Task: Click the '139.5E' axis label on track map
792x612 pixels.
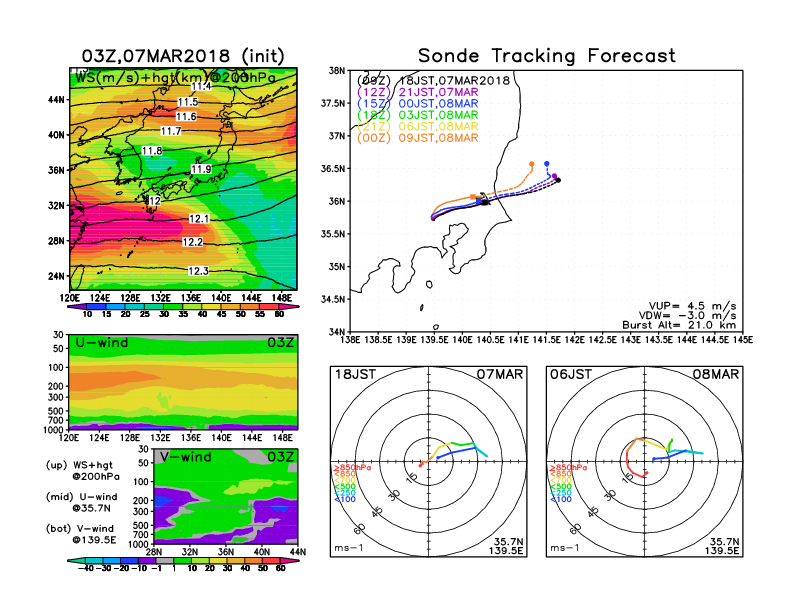Action: tap(434, 340)
